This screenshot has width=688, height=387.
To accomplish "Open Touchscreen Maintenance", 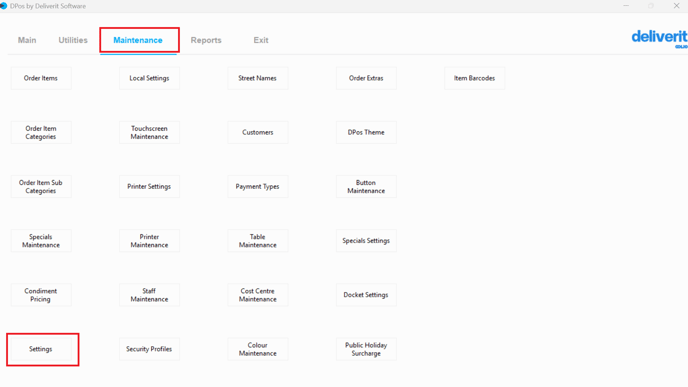I will click(x=149, y=133).
